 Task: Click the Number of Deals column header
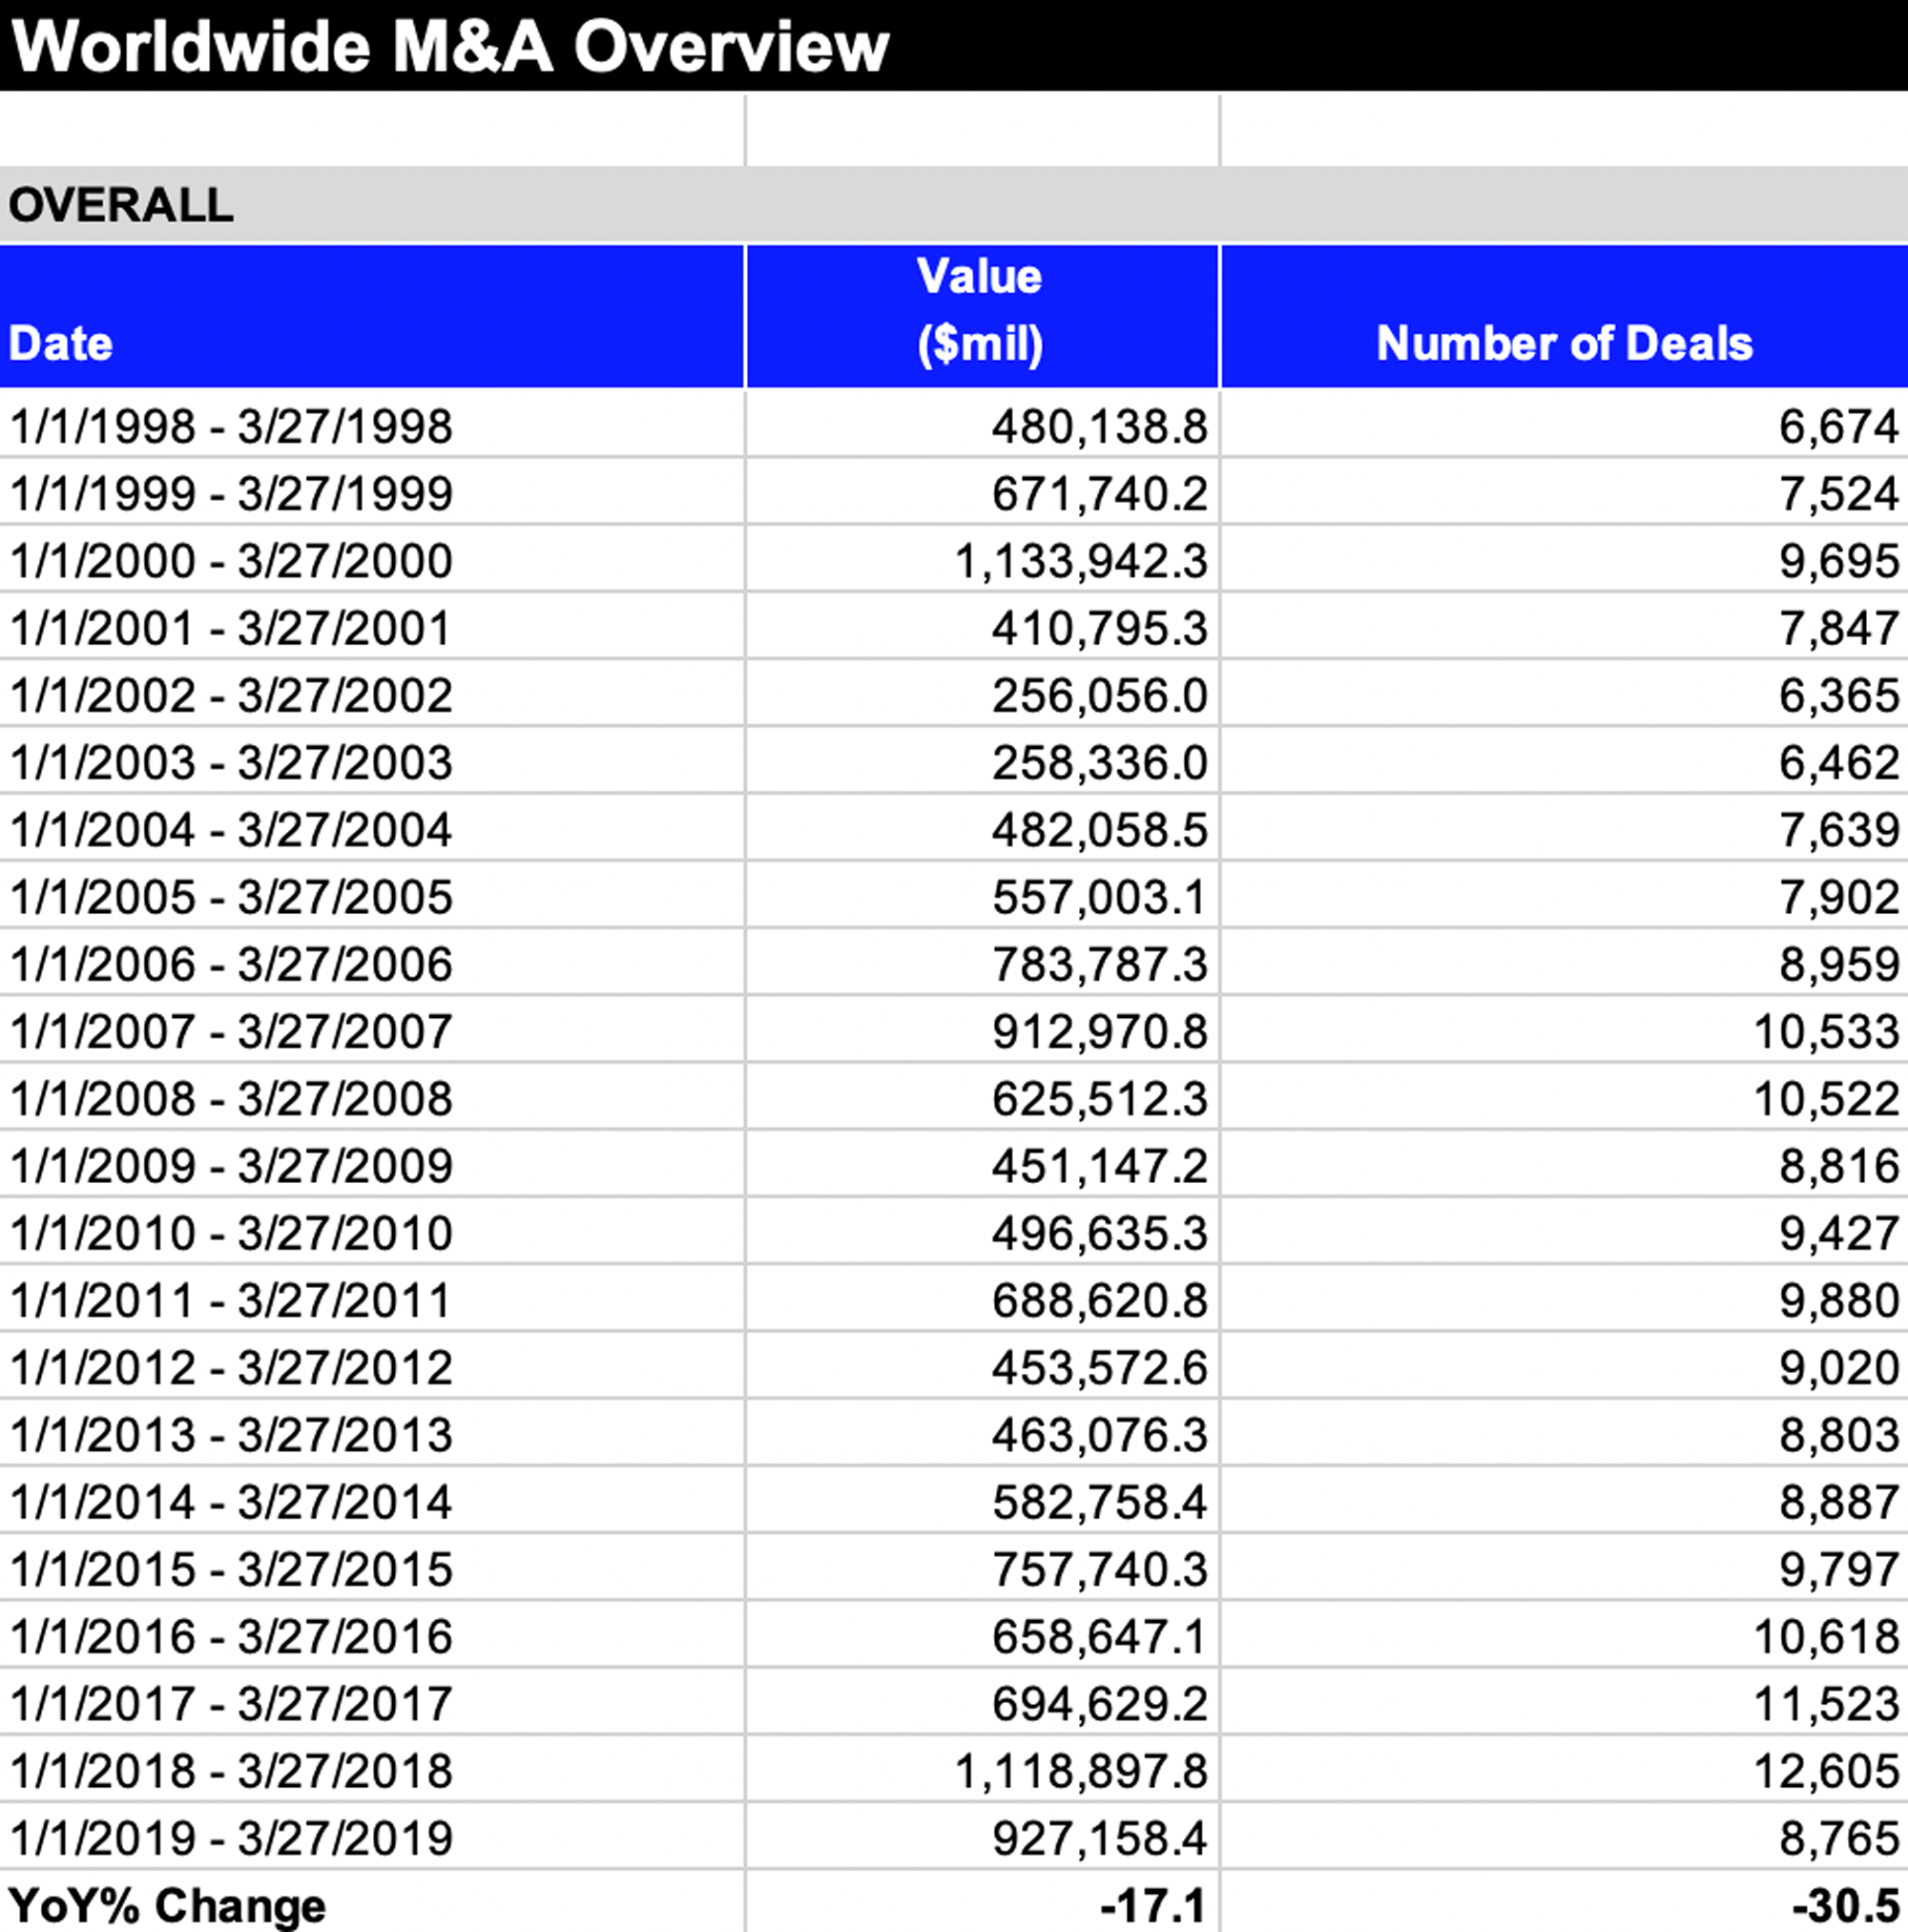(x=1564, y=343)
